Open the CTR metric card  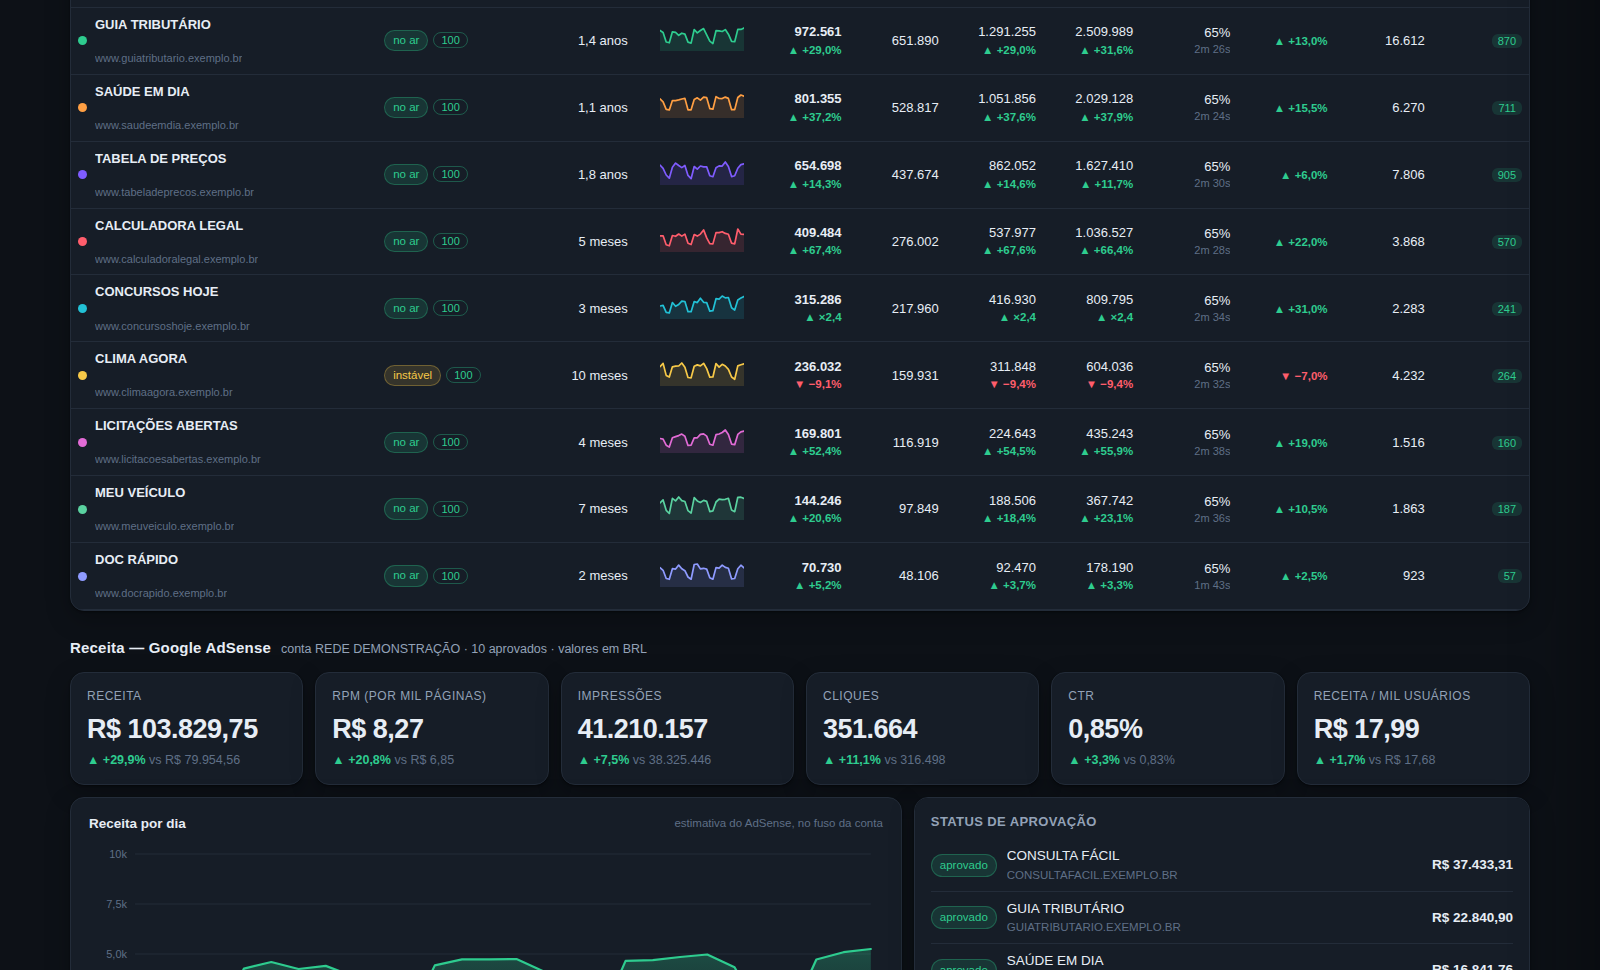coord(1168,728)
